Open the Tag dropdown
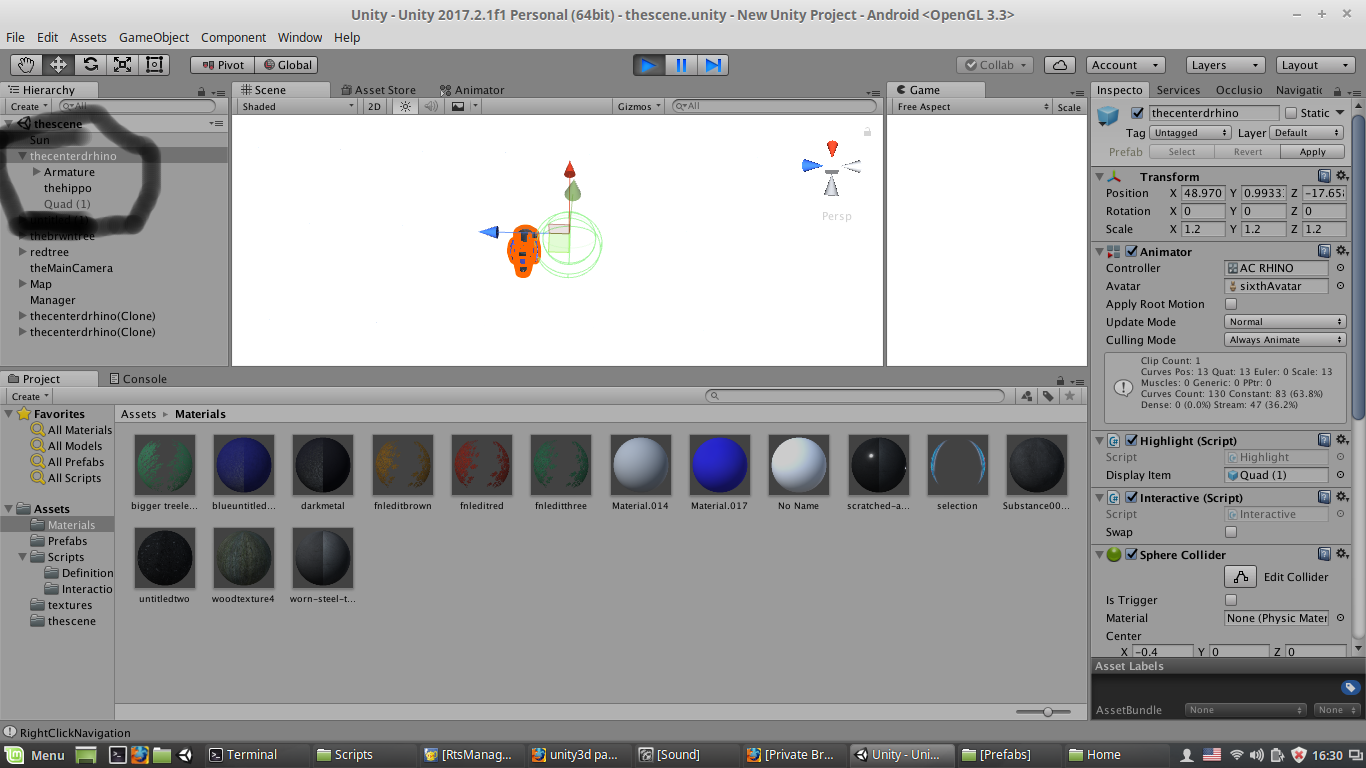The height and width of the screenshot is (768, 1366). [1190, 133]
